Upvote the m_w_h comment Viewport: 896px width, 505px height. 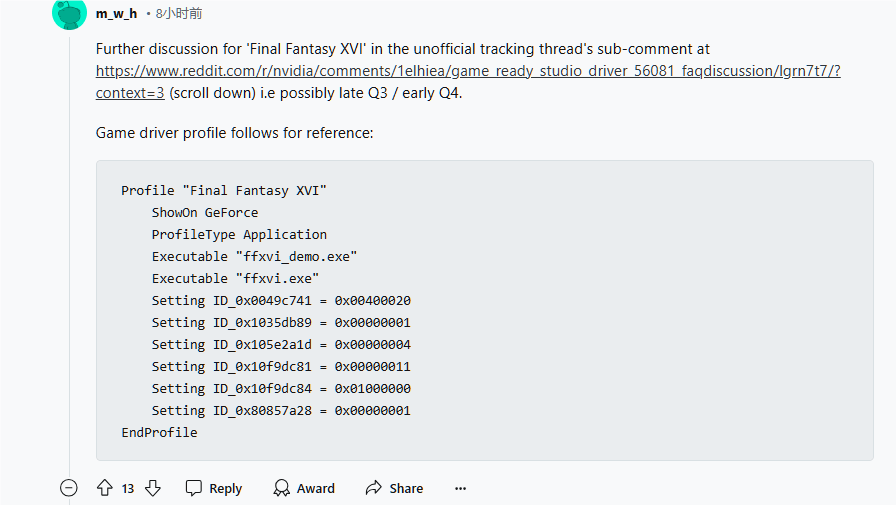[105, 488]
